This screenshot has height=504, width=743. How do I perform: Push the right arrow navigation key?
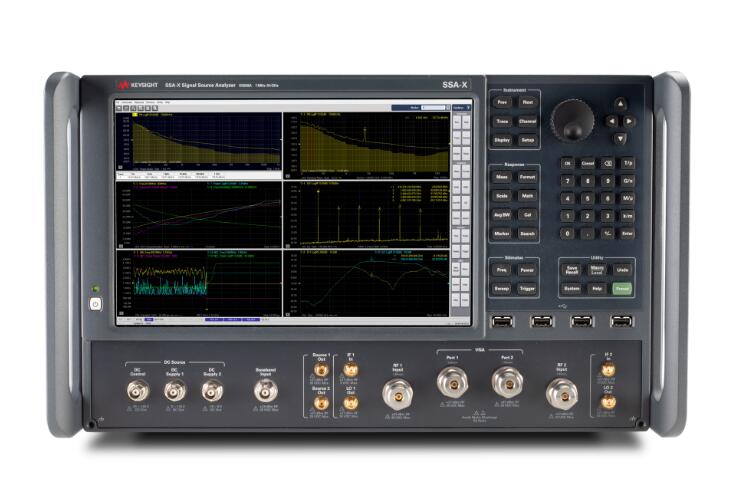[x=629, y=121]
